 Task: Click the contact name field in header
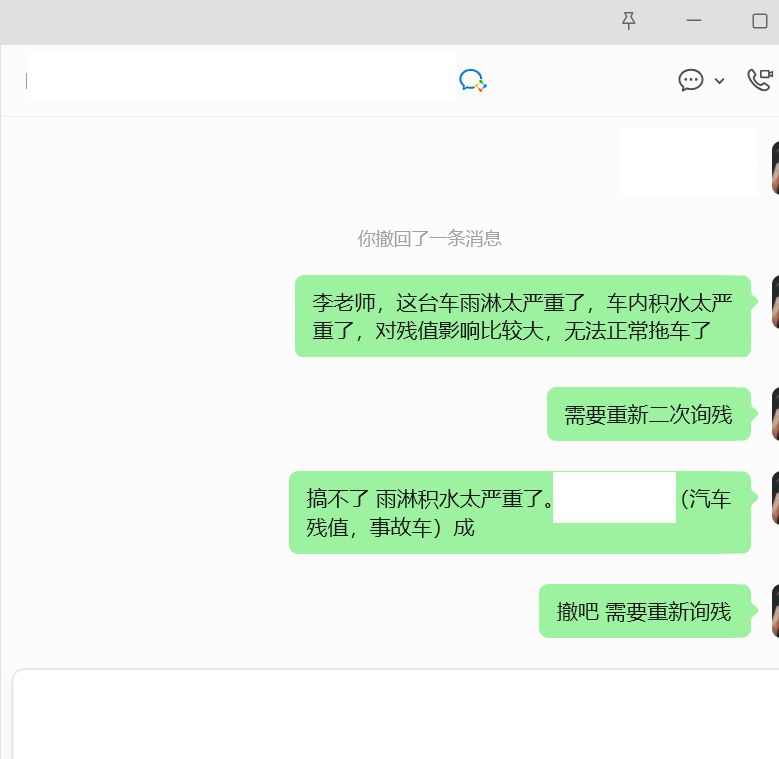240,78
